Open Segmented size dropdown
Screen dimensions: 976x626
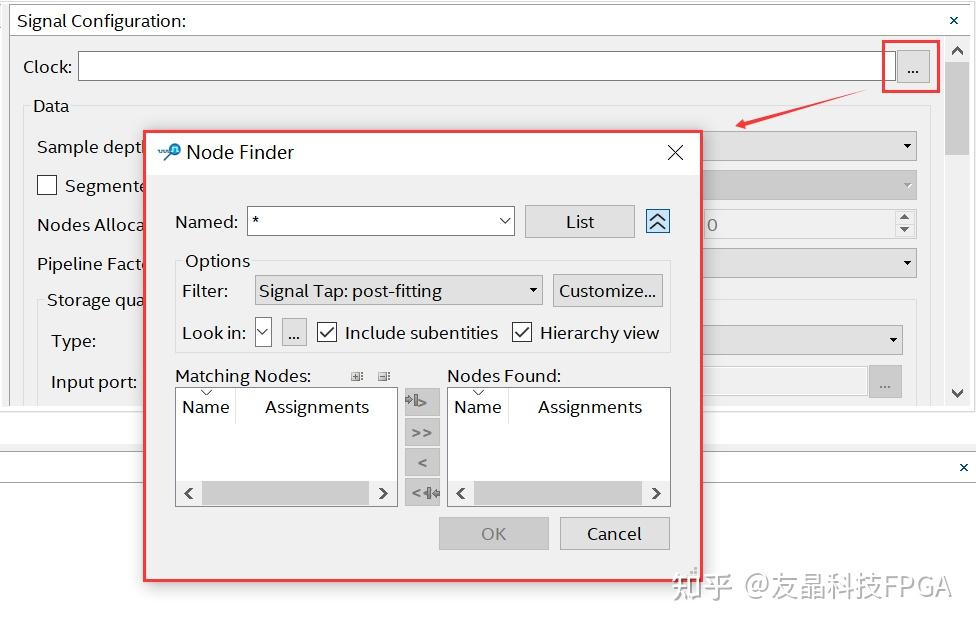[x=907, y=185]
